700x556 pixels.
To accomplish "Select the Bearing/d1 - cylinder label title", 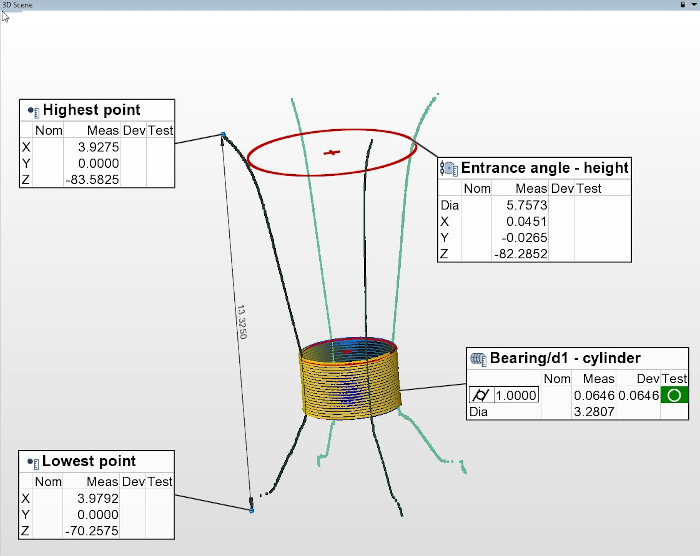I will point(565,358).
